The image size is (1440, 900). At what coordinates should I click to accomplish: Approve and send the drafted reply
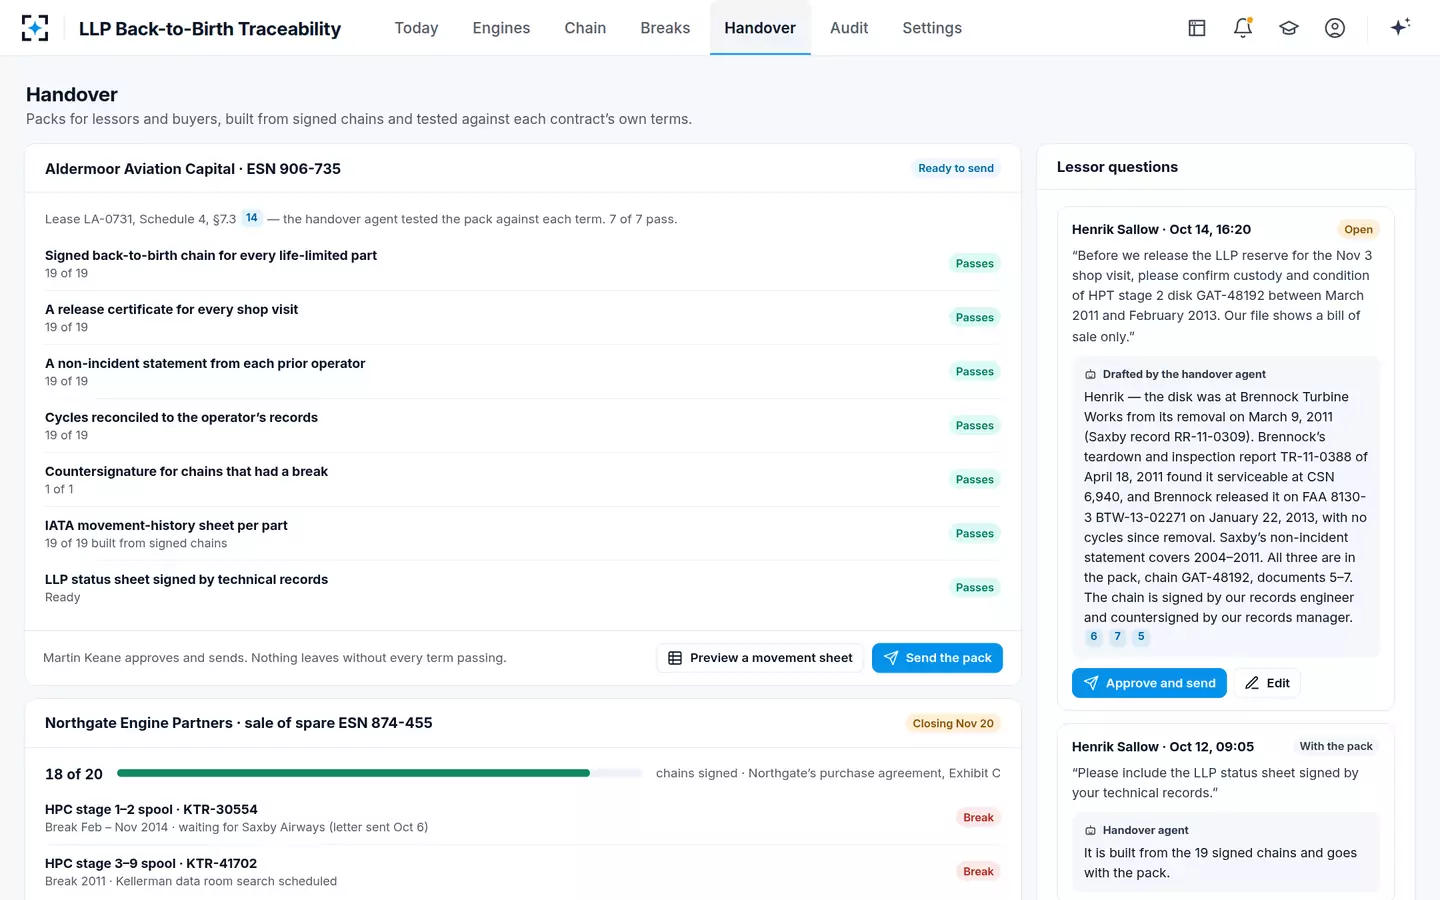pos(1149,683)
